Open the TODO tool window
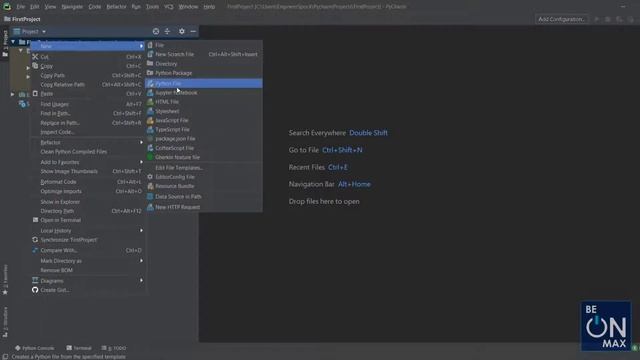640x360 pixels. click(114, 348)
